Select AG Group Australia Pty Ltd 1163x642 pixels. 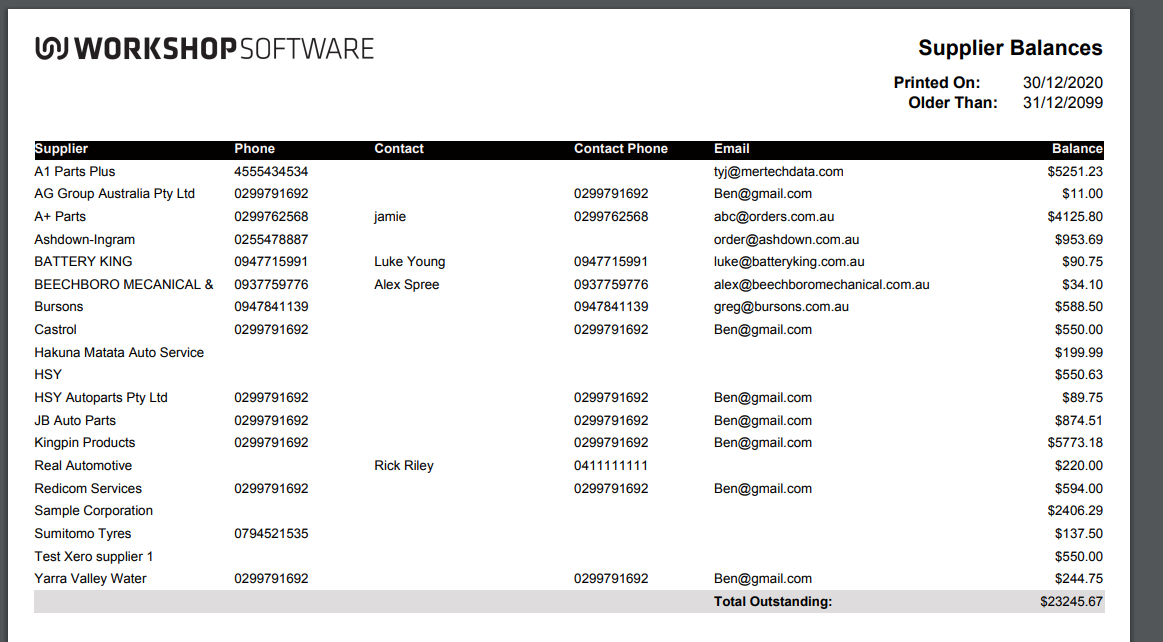click(x=114, y=193)
